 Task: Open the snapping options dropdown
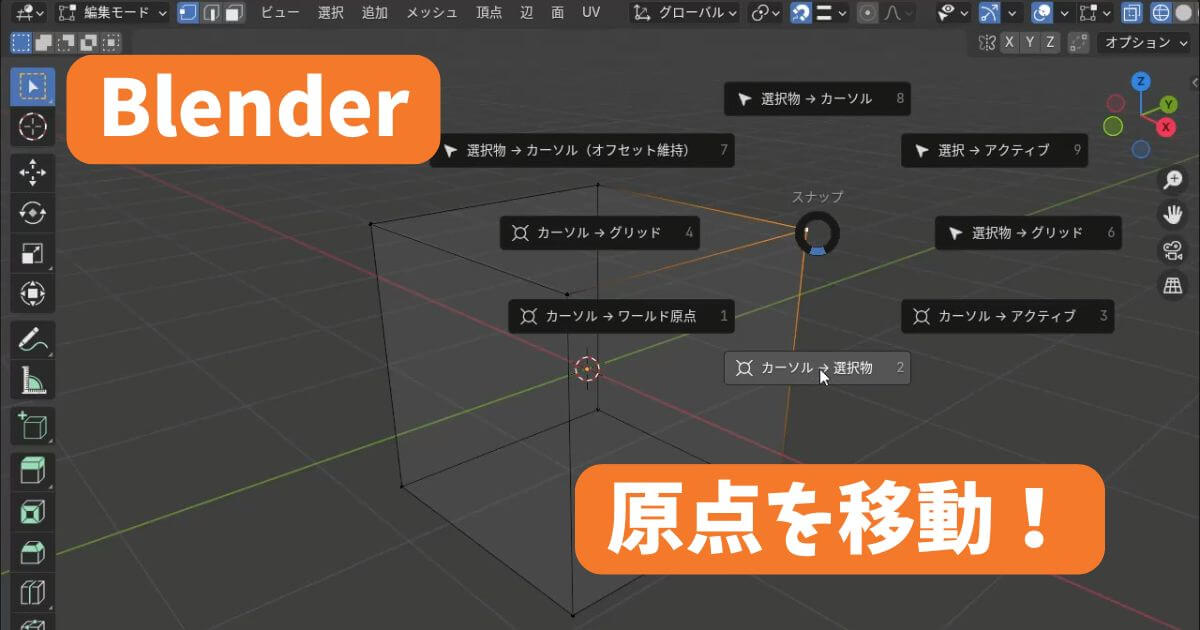pos(832,13)
